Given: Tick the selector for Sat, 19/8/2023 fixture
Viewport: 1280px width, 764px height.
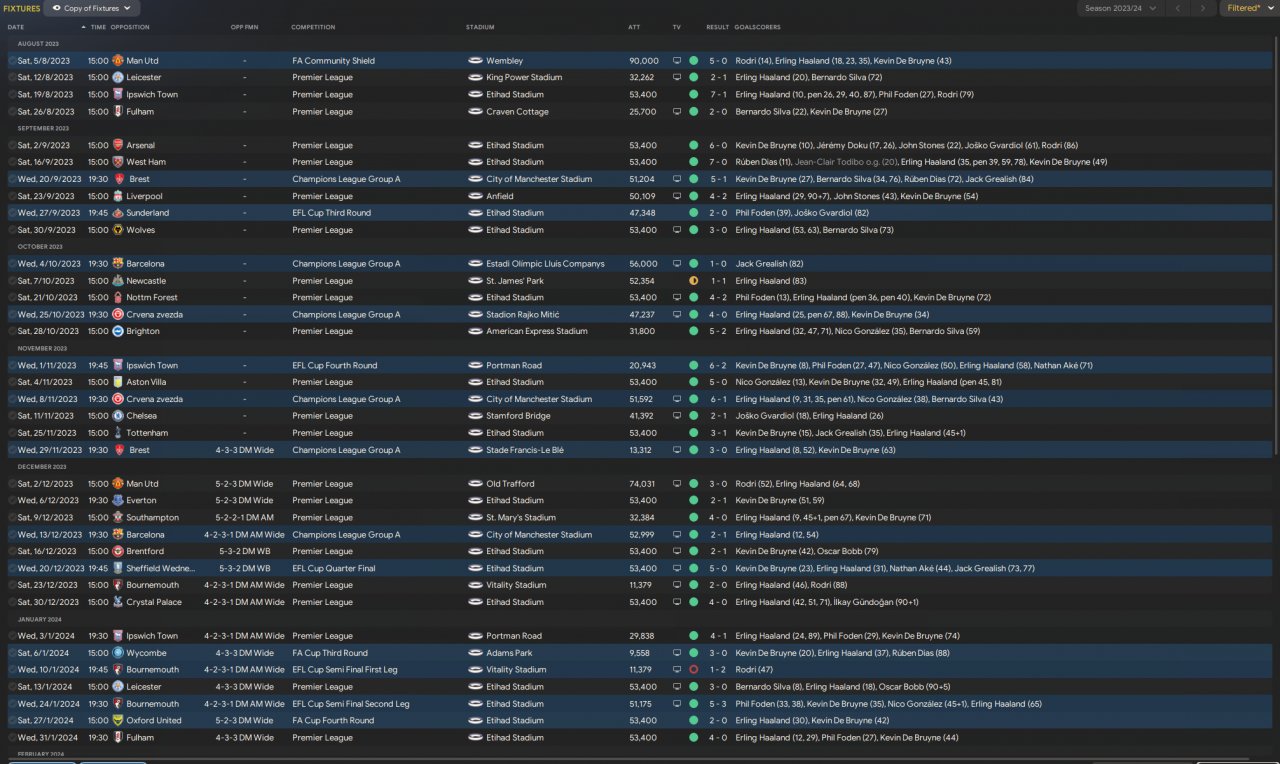Looking at the screenshot, I should (12, 95).
